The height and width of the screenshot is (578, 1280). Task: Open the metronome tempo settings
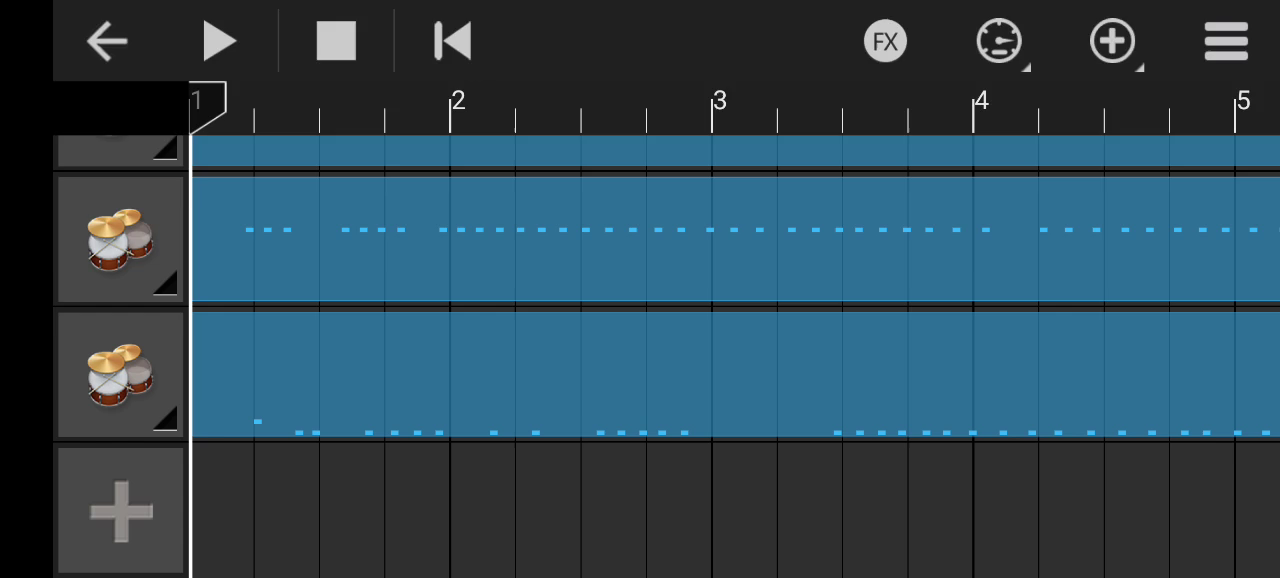click(999, 42)
